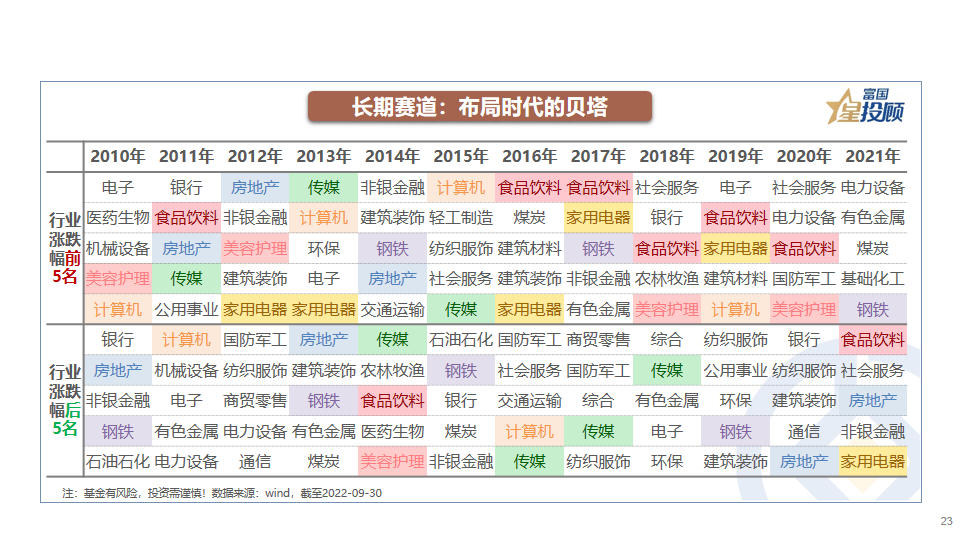Click the yellow 家用电器 cell under 2021年
The image size is (960, 540).
(872, 462)
